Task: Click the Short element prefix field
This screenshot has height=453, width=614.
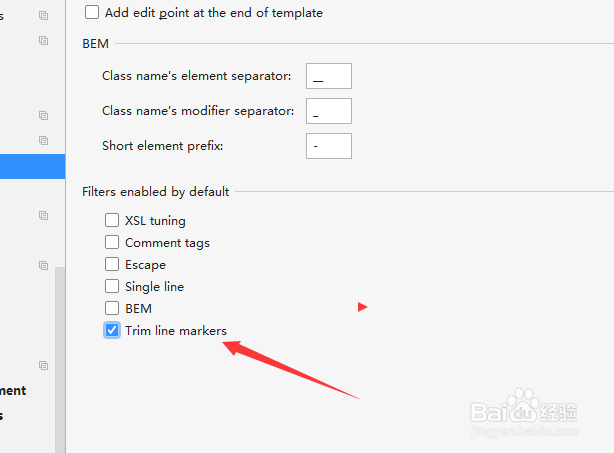Action: click(x=328, y=146)
